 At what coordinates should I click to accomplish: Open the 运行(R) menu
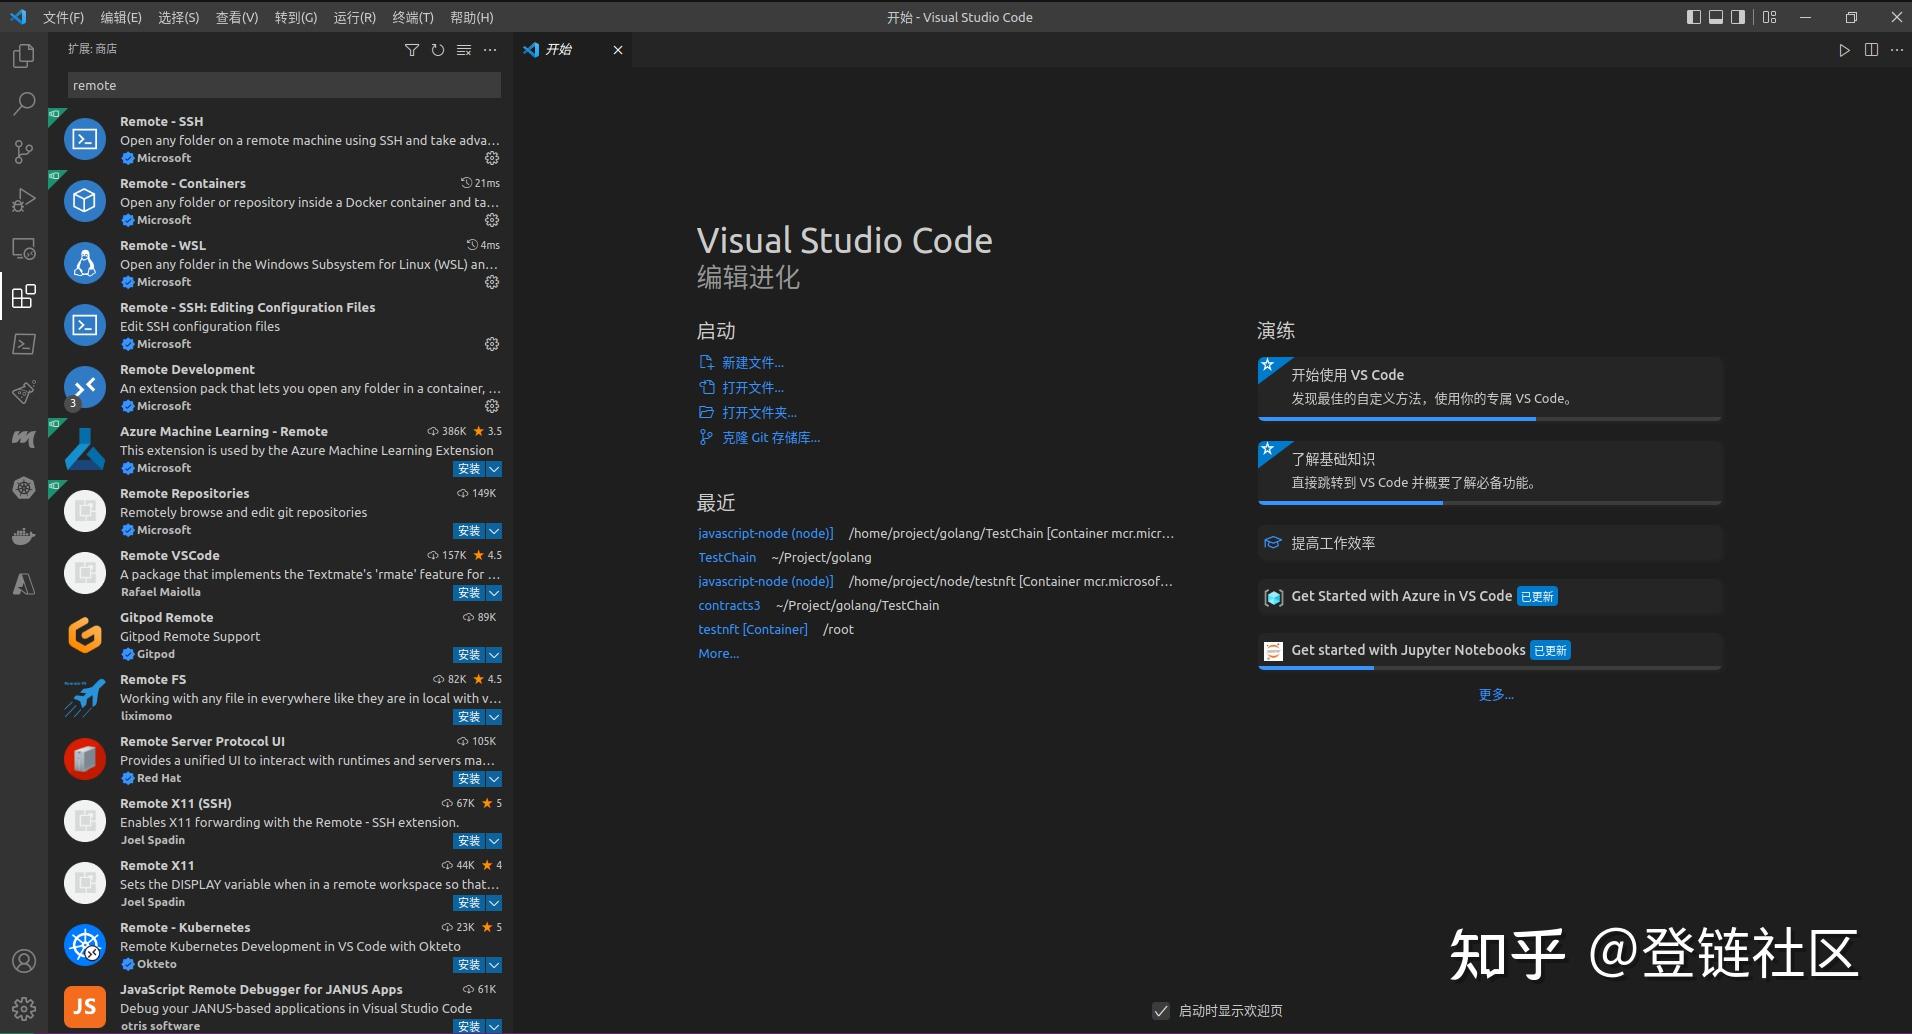(354, 17)
